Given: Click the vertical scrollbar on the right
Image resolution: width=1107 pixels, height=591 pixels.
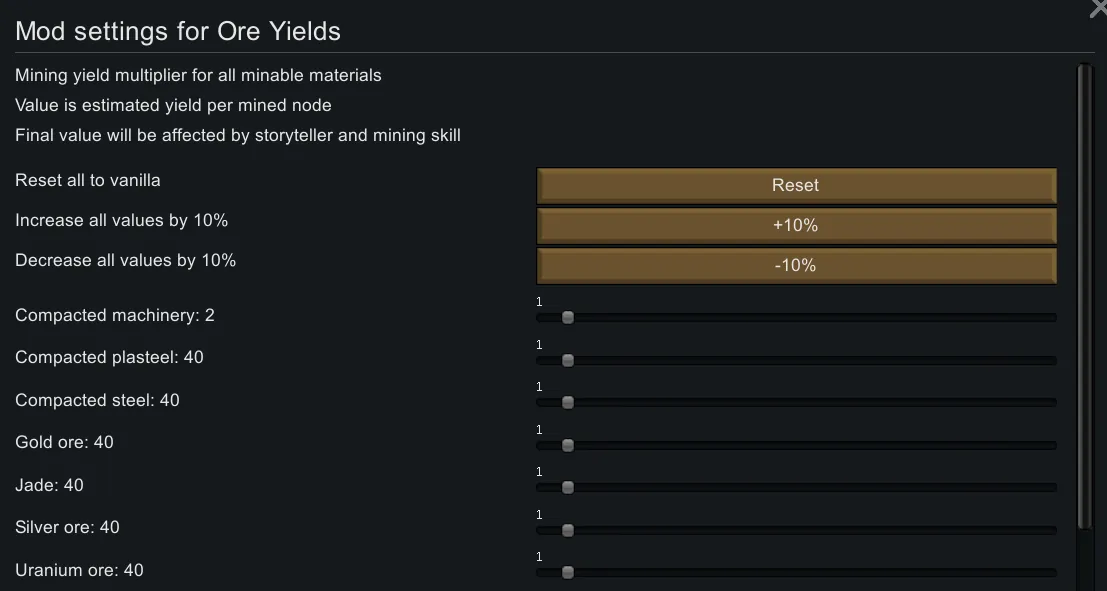Looking at the screenshot, I should pos(1085,300).
